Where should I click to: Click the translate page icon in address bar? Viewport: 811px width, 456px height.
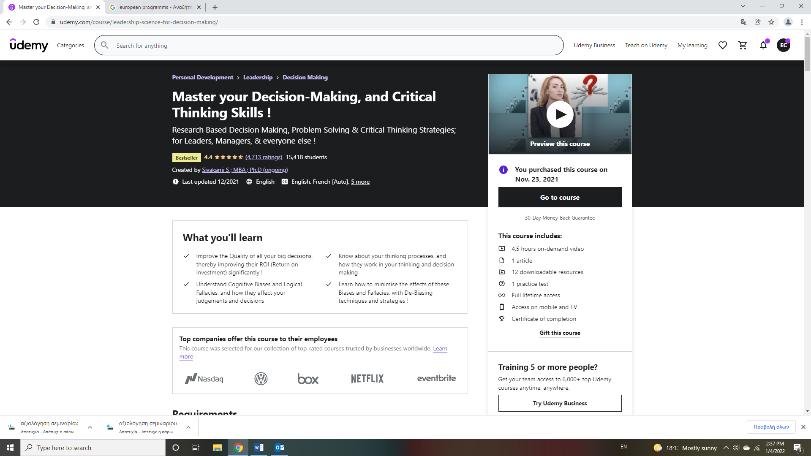pos(743,22)
